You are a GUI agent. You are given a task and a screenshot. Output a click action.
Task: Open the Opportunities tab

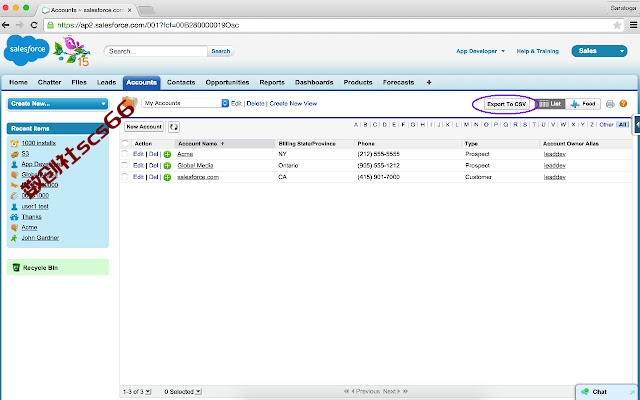tap(227, 82)
